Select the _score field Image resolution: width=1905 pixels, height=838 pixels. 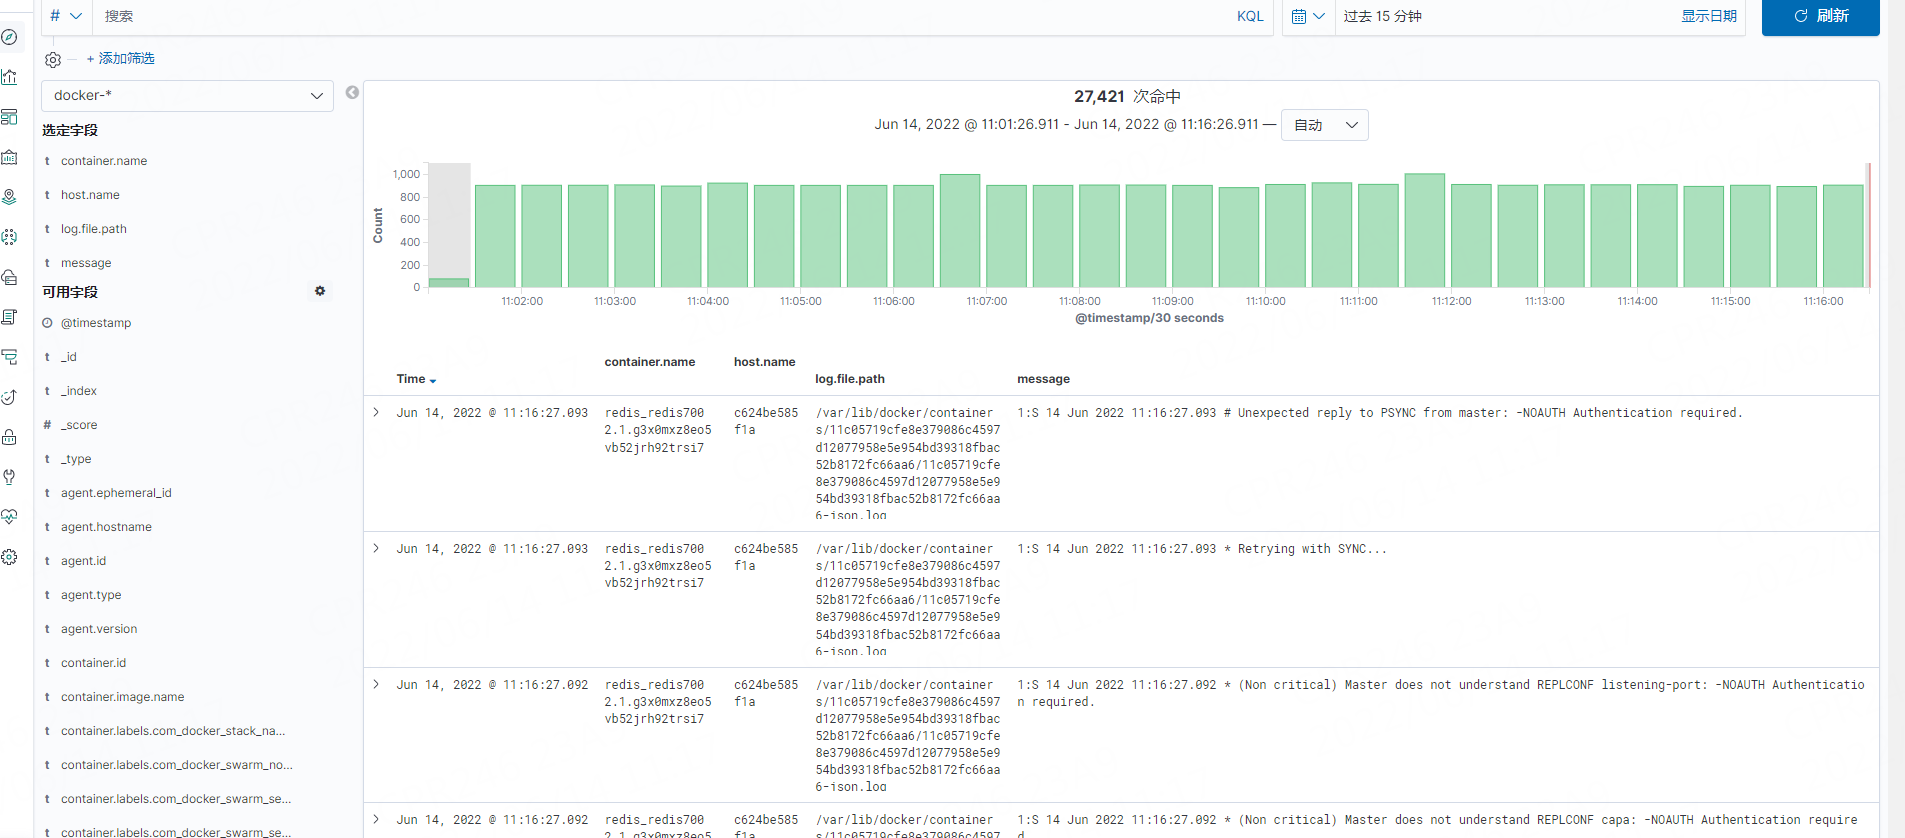pos(79,425)
